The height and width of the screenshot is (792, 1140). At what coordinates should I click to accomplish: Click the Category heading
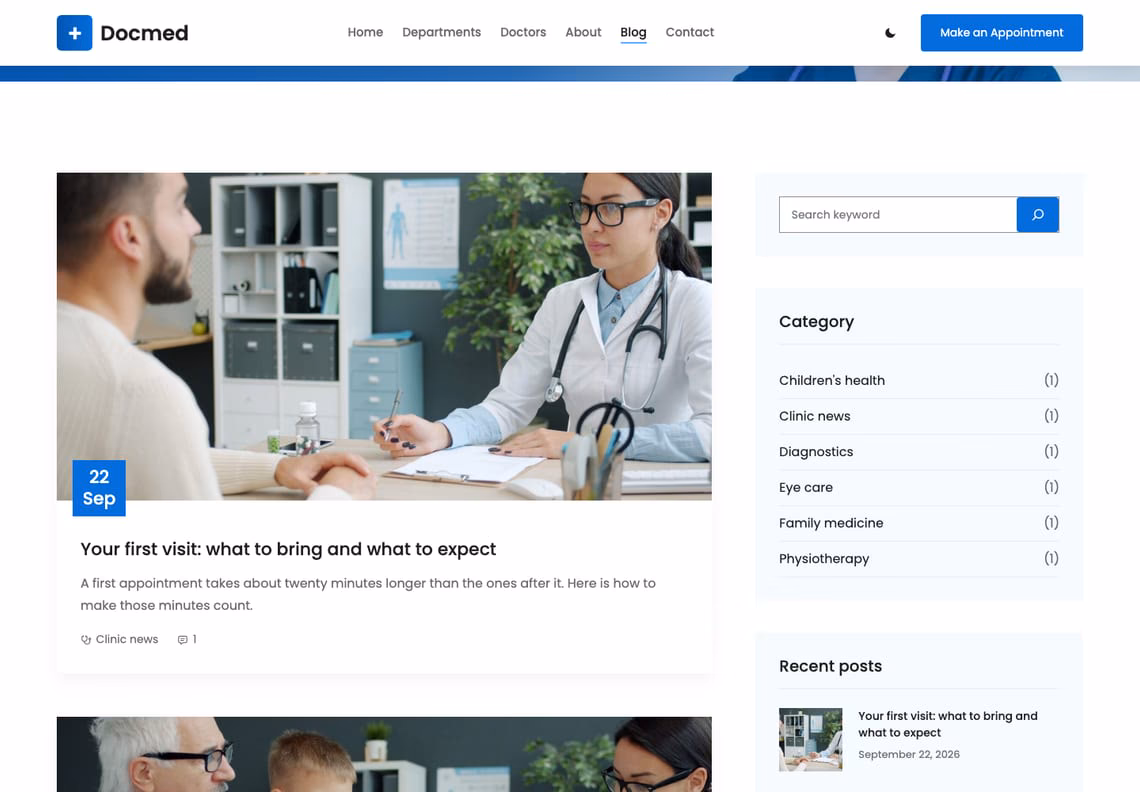[816, 321]
